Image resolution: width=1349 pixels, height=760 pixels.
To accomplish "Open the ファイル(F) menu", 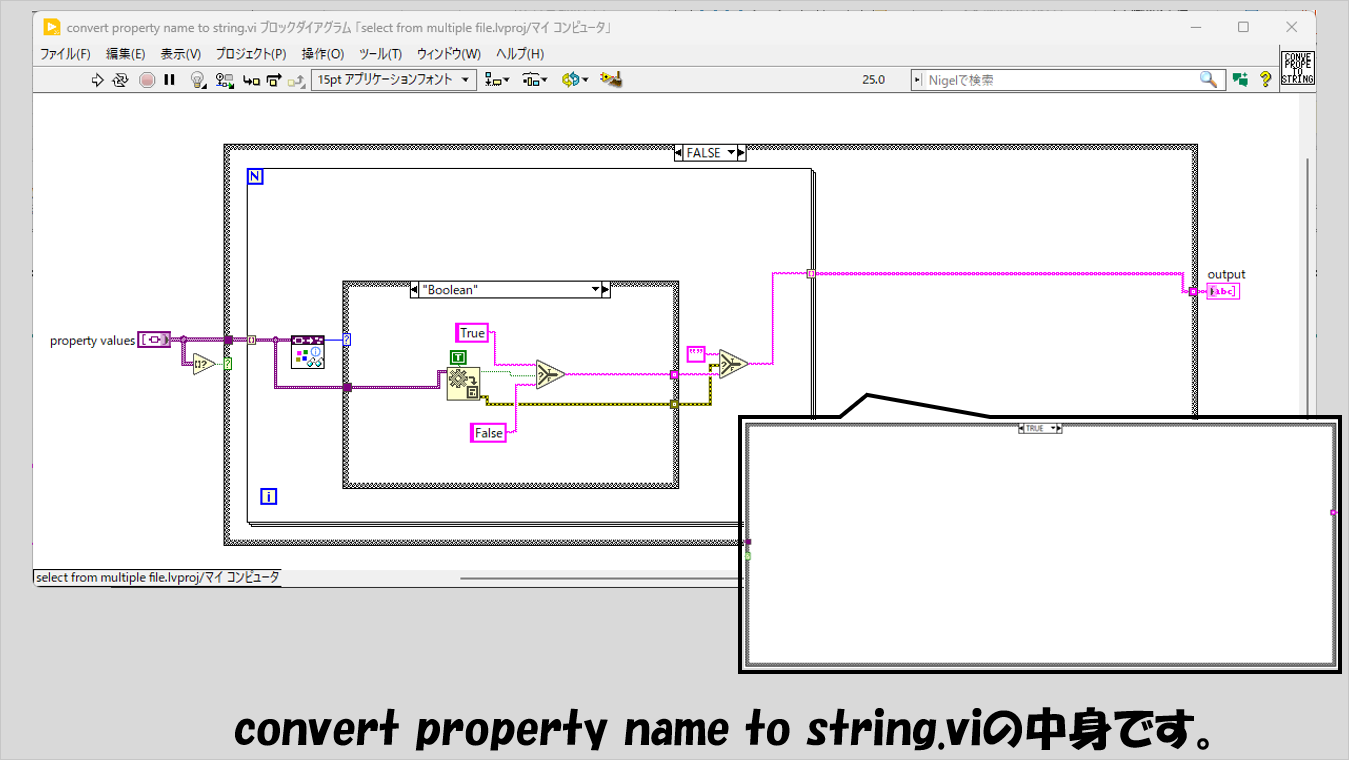I will pyautogui.click(x=65, y=54).
